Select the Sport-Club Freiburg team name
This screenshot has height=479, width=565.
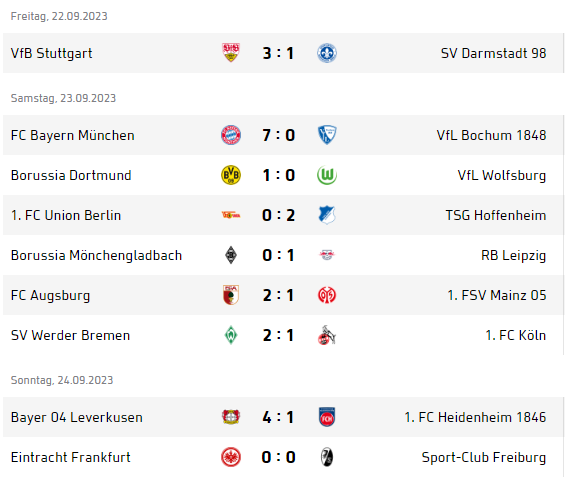tap(484, 457)
